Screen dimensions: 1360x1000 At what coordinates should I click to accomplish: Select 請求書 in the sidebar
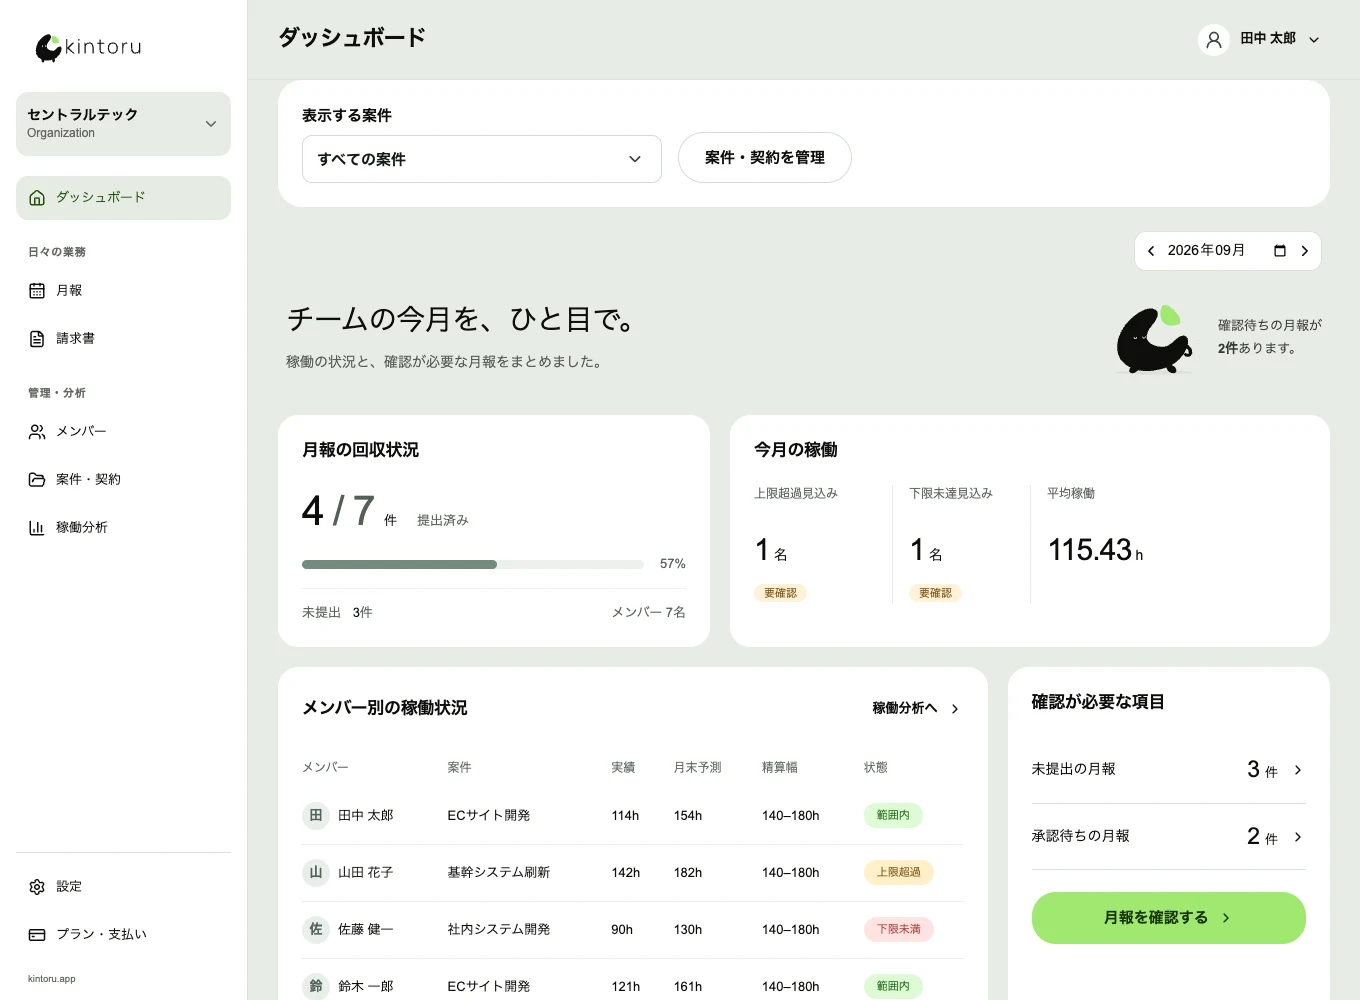pos(123,339)
